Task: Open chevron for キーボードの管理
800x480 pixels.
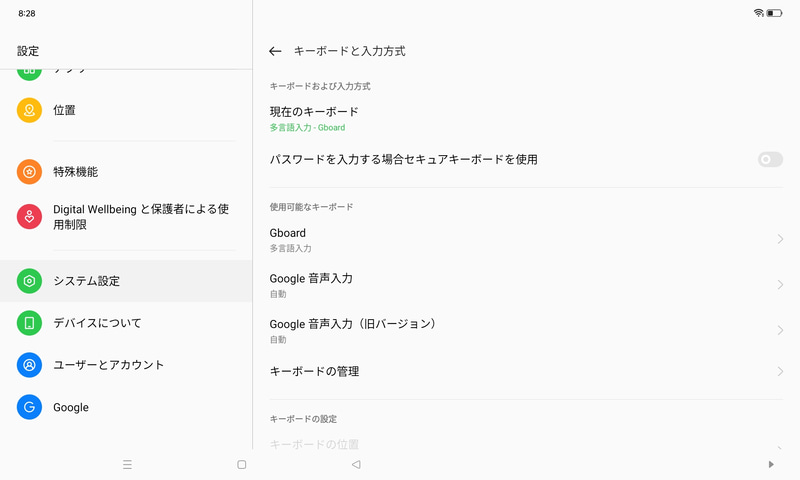Action: 780,371
